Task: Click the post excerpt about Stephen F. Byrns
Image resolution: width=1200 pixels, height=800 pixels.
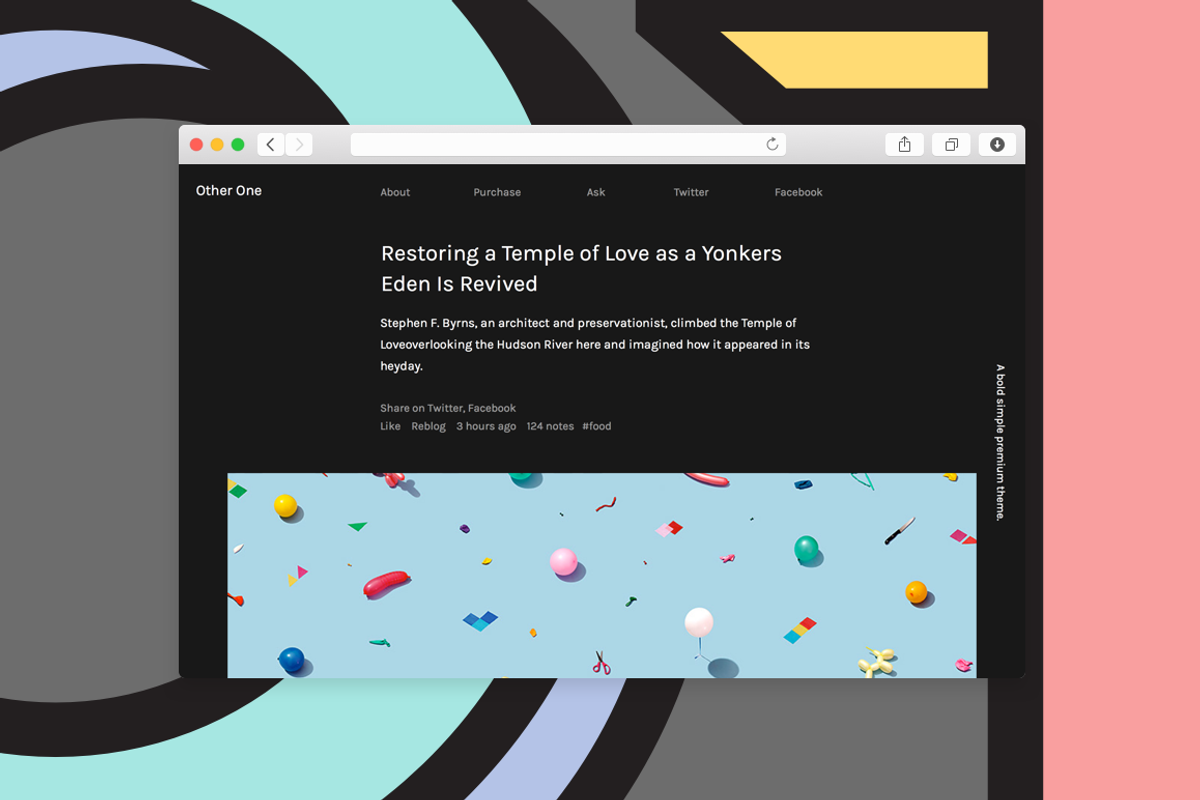Action: pos(595,344)
